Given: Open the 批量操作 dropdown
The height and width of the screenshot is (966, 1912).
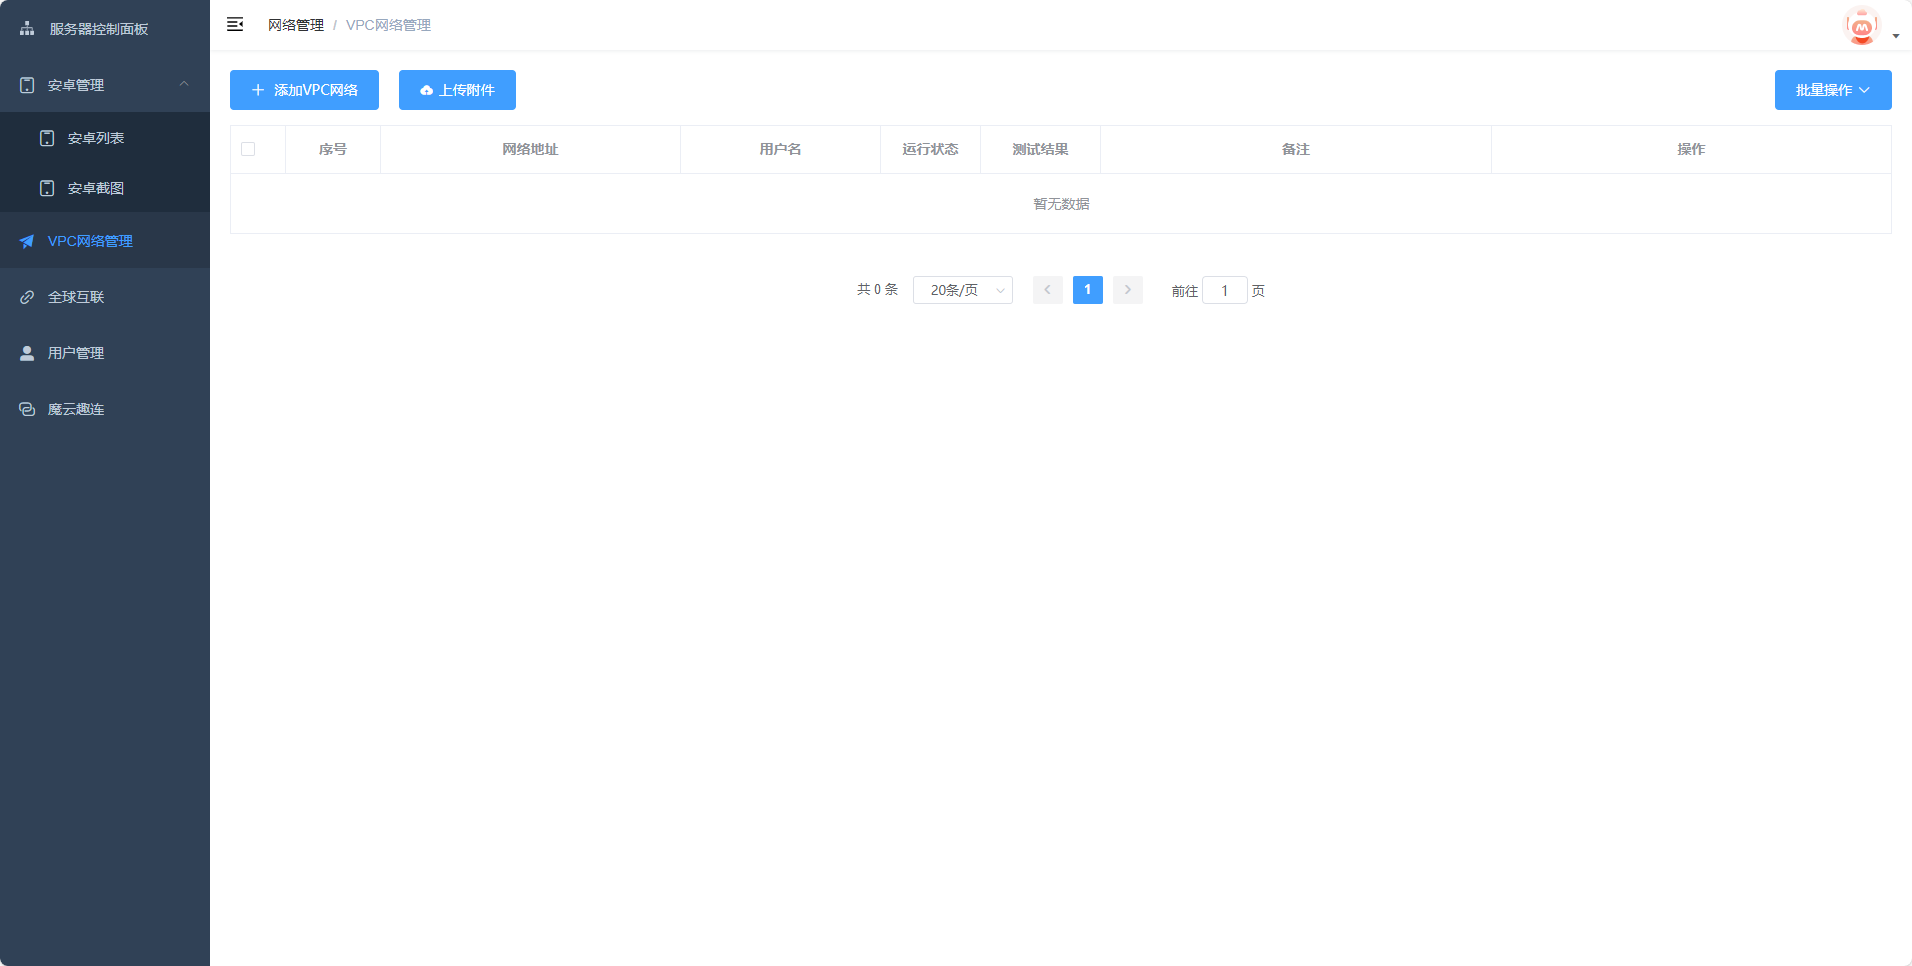Looking at the screenshot, I should [1832, 90].
